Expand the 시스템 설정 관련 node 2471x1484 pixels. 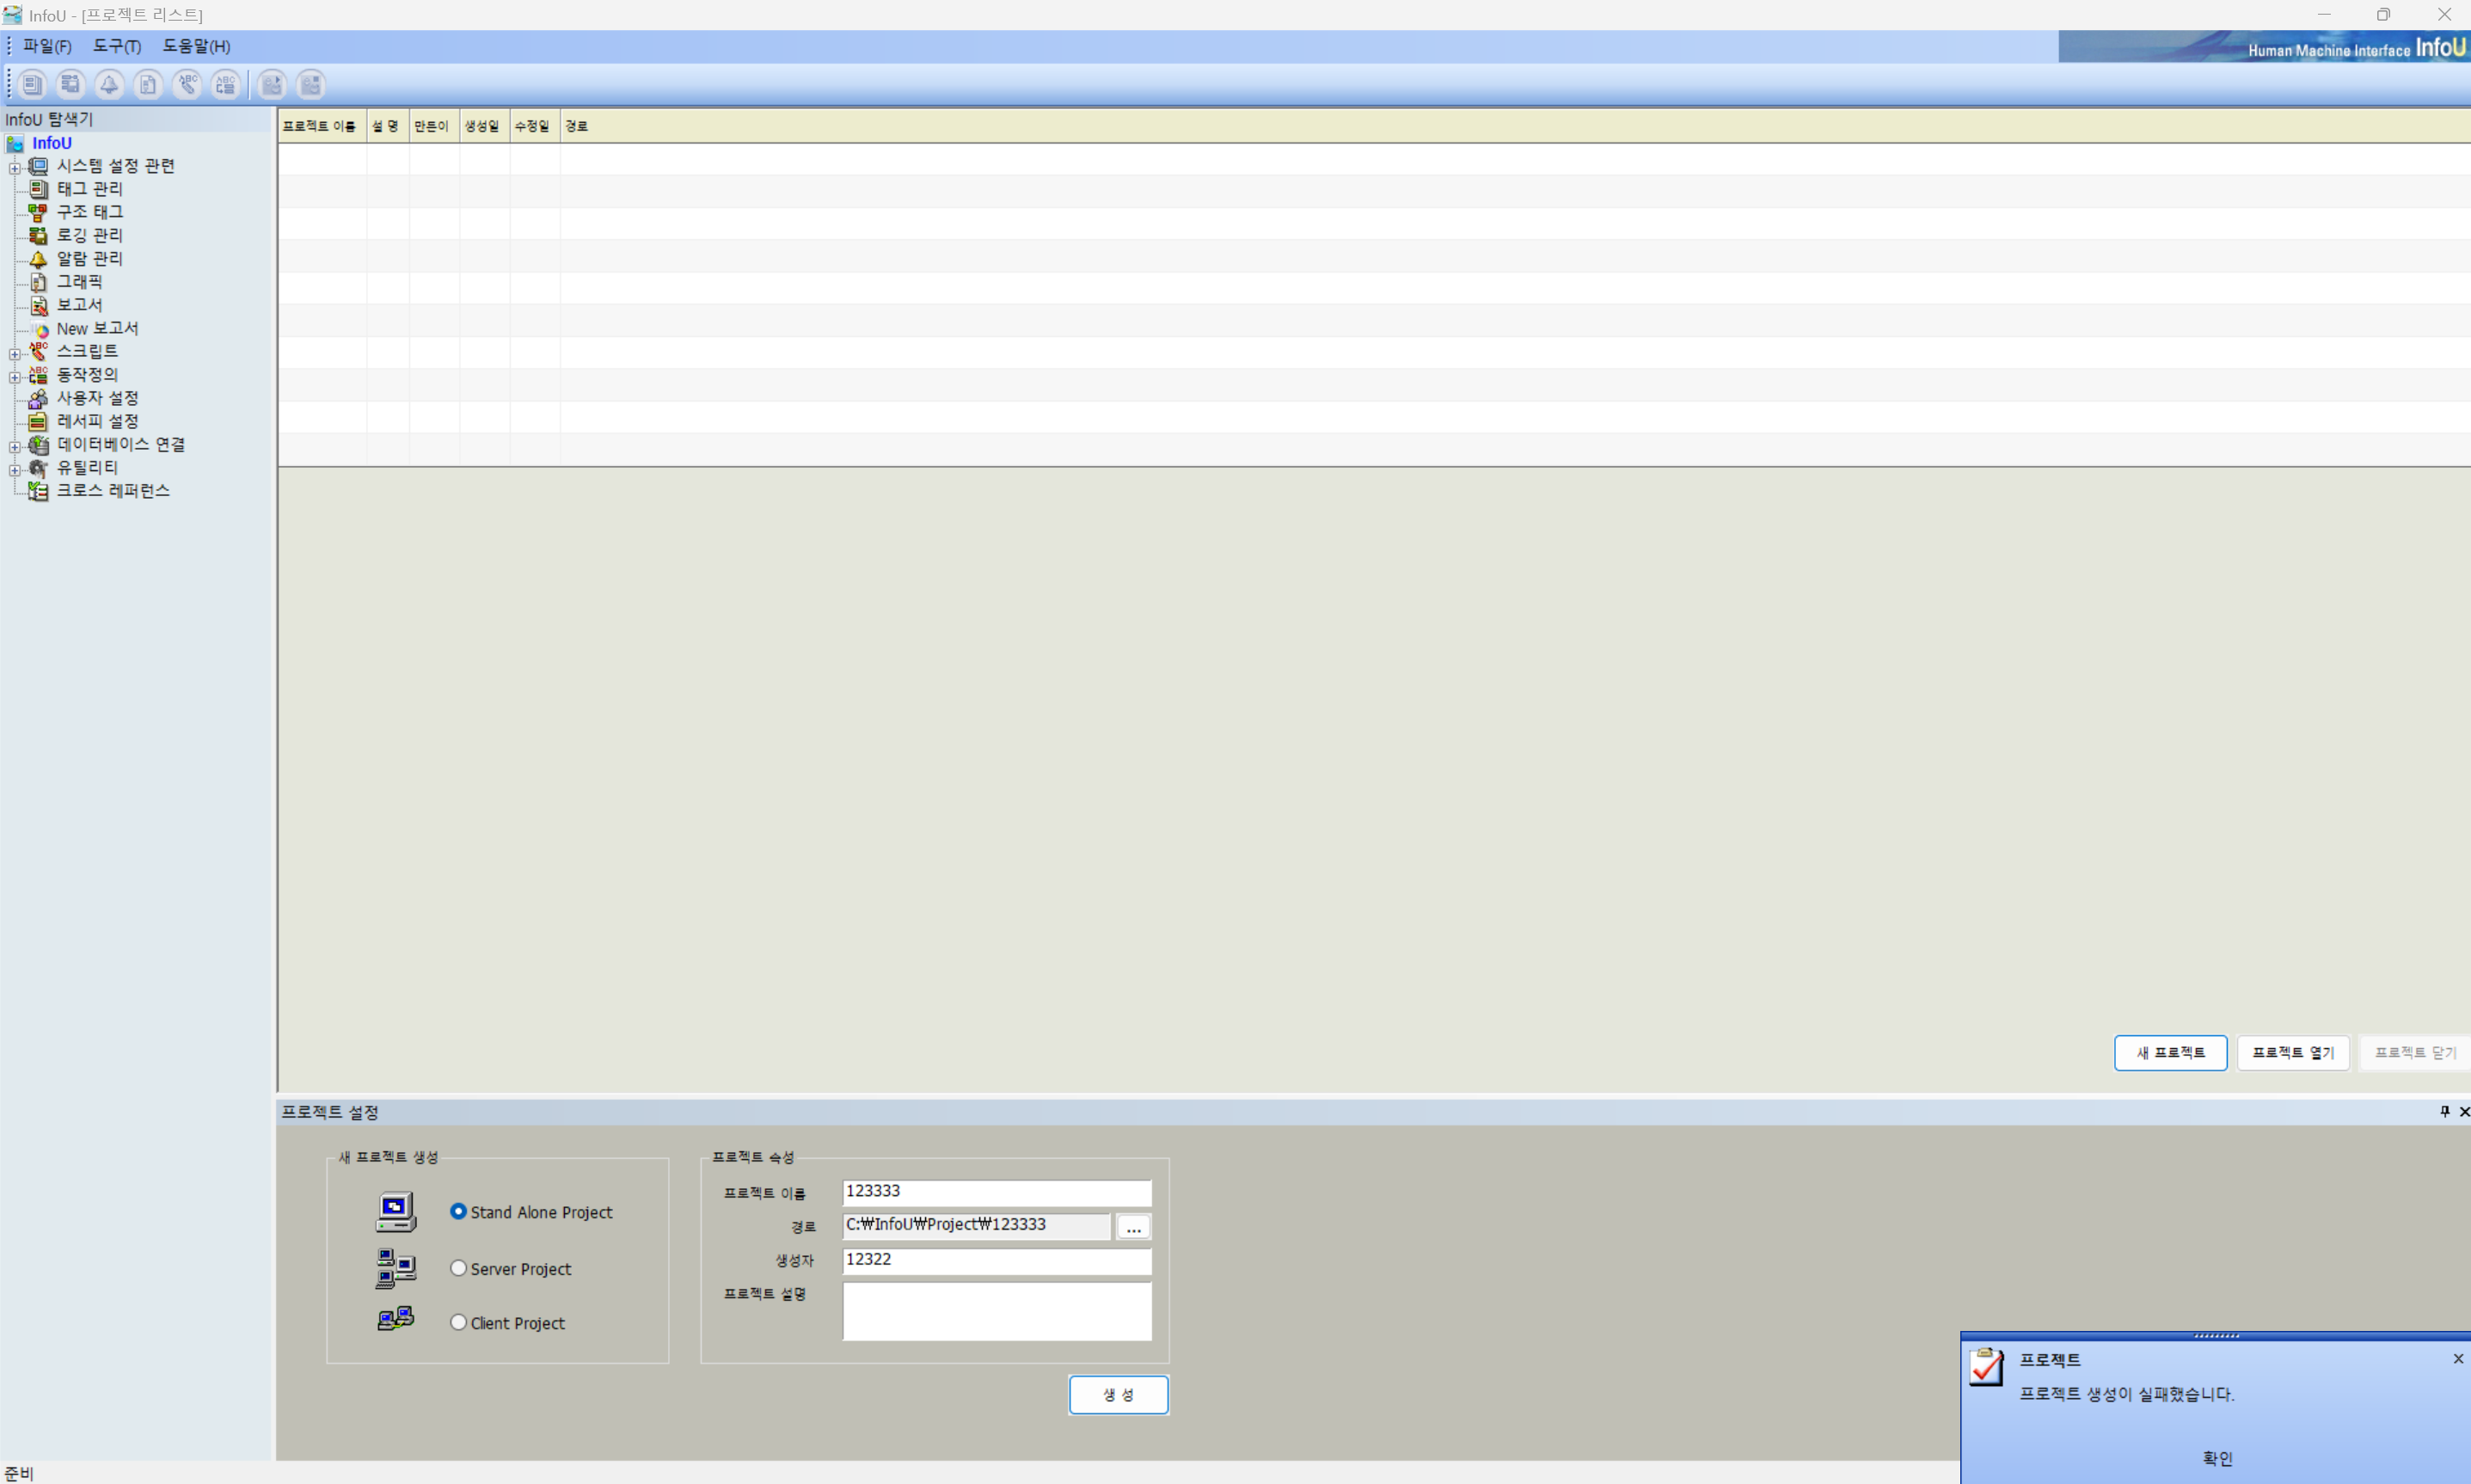point(15,168)
